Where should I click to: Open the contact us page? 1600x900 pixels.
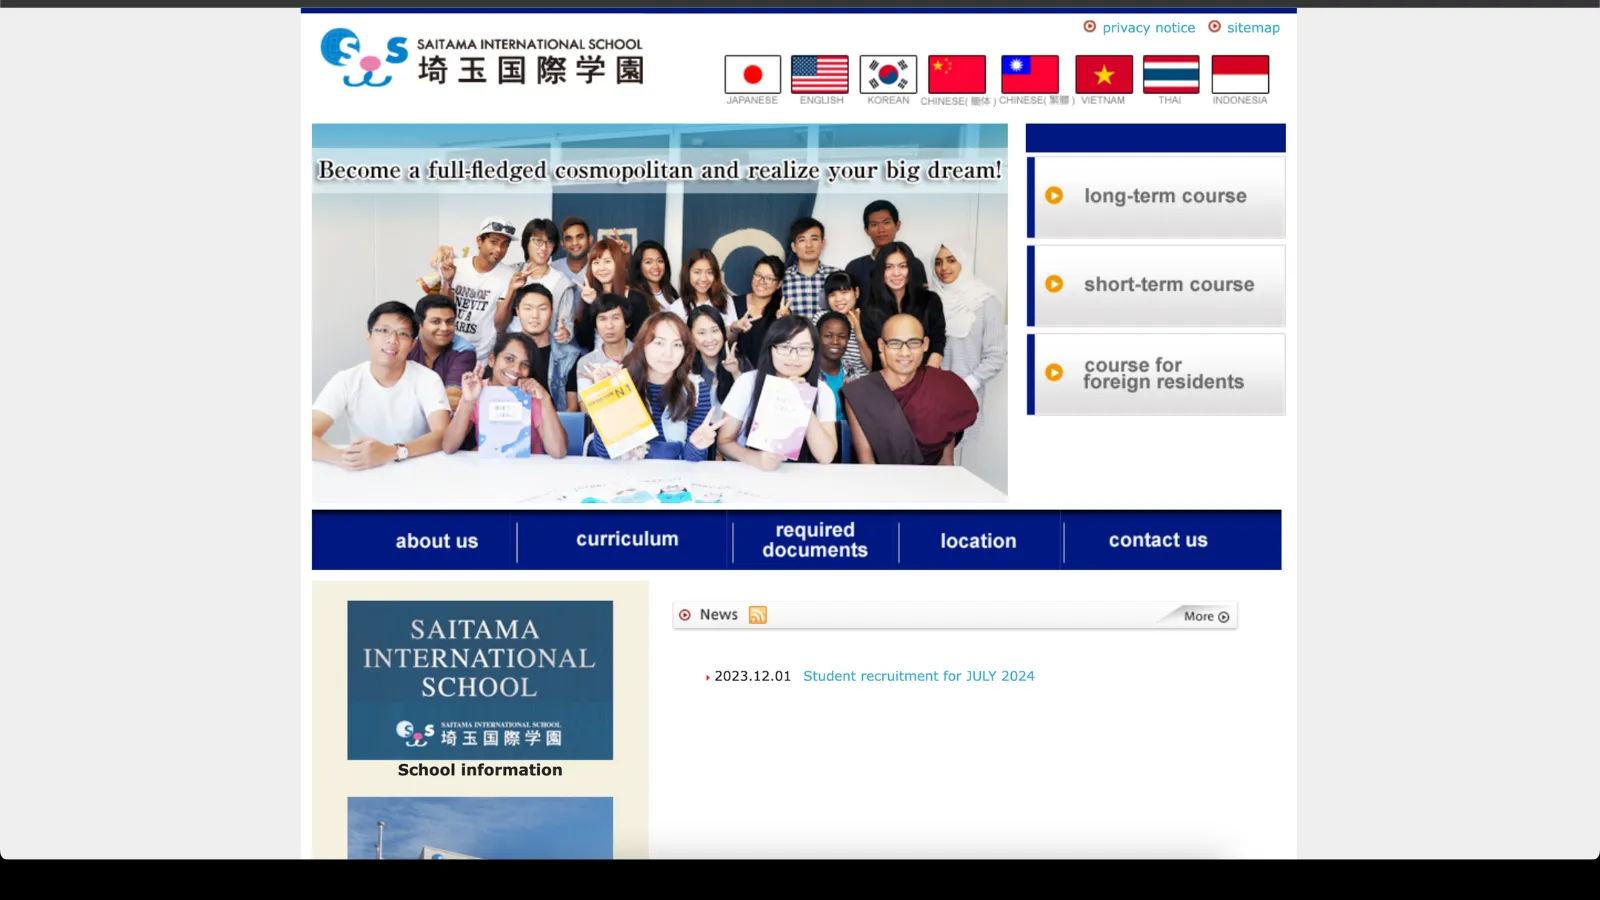[1157, 540]
